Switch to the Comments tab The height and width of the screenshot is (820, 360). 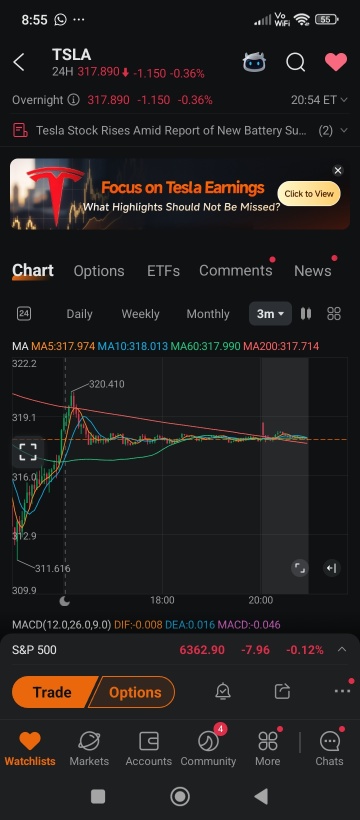tap(235, 270)
